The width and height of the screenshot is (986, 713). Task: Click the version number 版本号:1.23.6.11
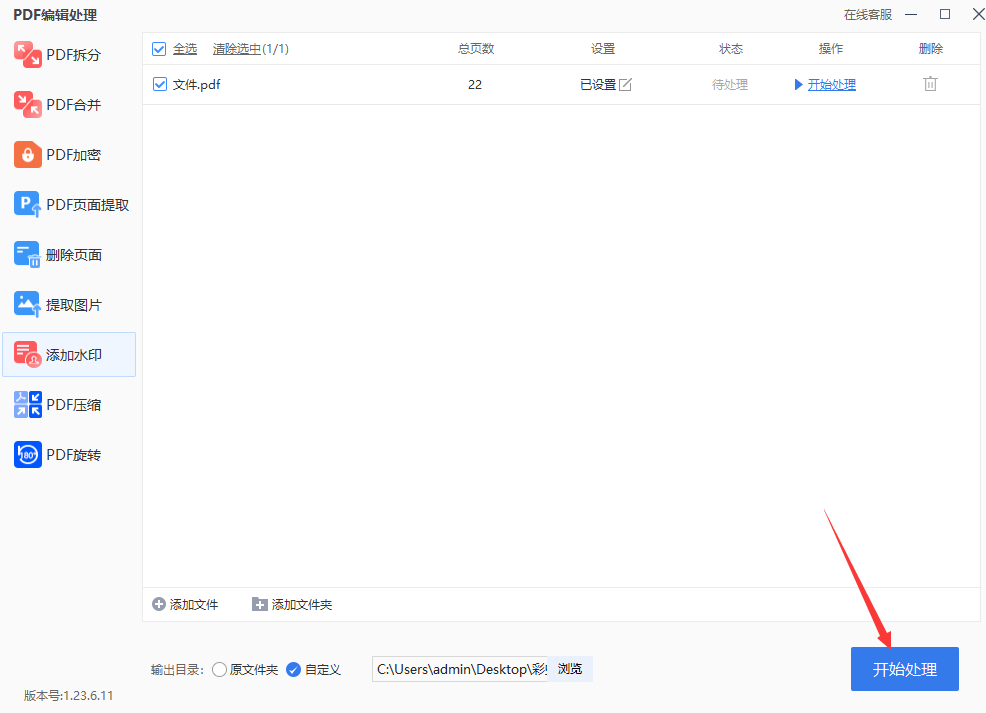coord(69,695)
